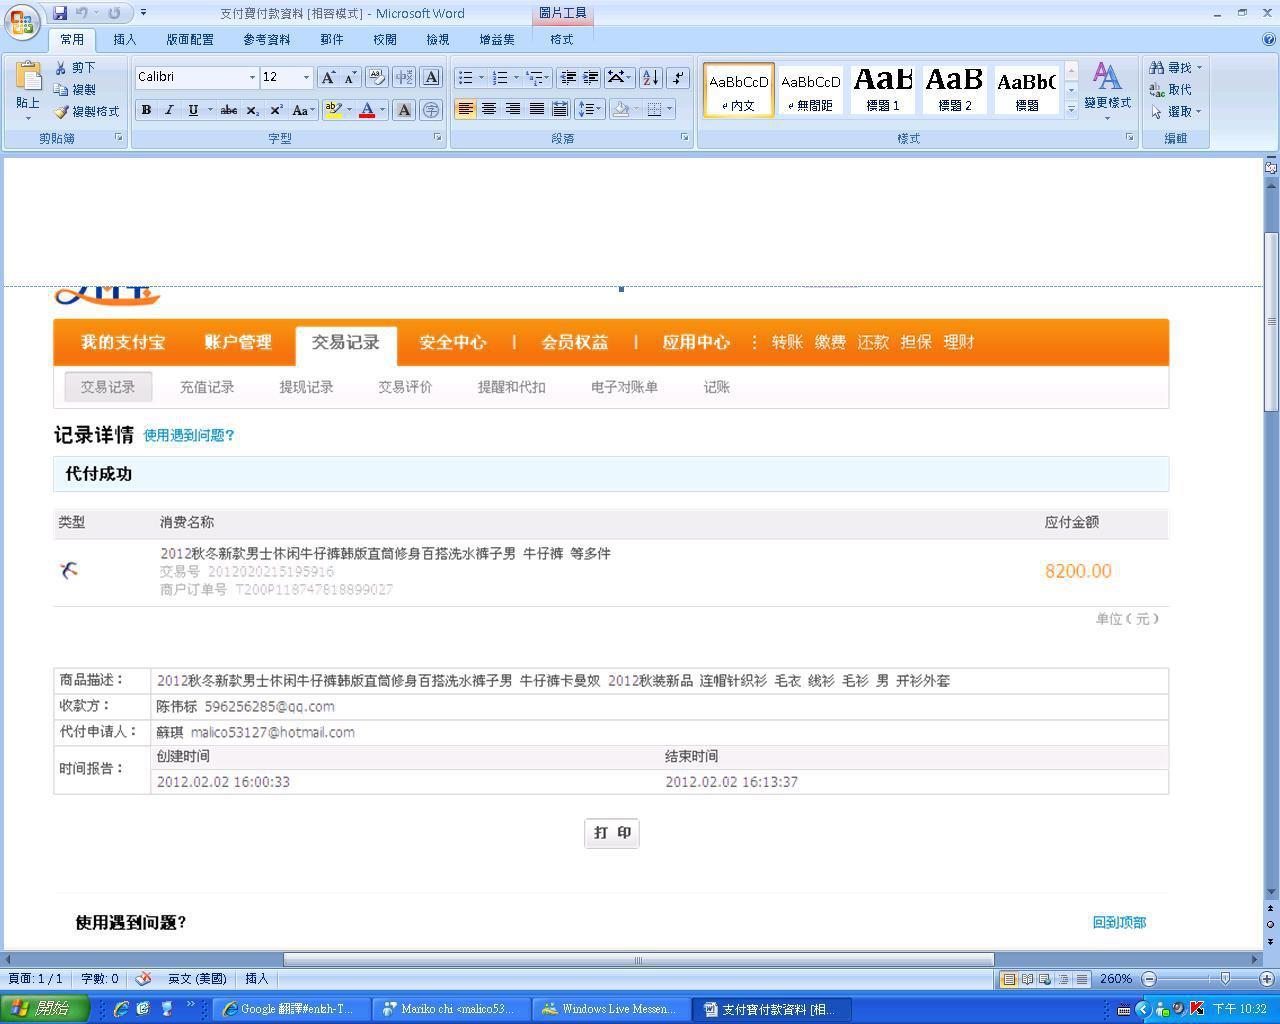Viewport: 1280px width, 1024px height.
Task: Click the Increase Indent icon
Action: click(591, 78)
